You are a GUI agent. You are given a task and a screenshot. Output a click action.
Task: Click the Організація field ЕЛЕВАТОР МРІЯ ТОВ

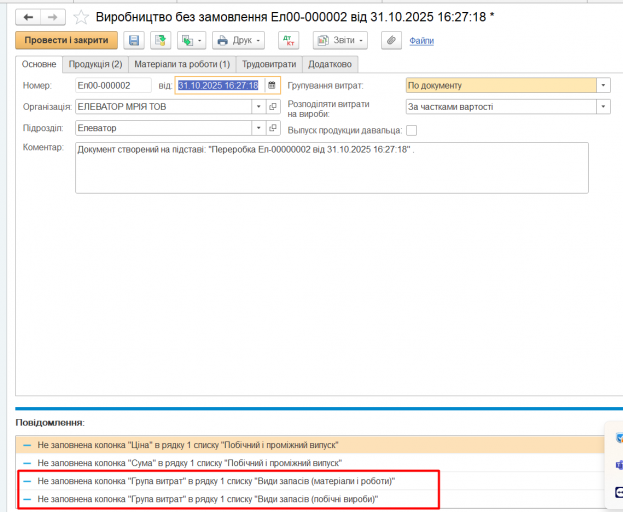tap(163, 107)
